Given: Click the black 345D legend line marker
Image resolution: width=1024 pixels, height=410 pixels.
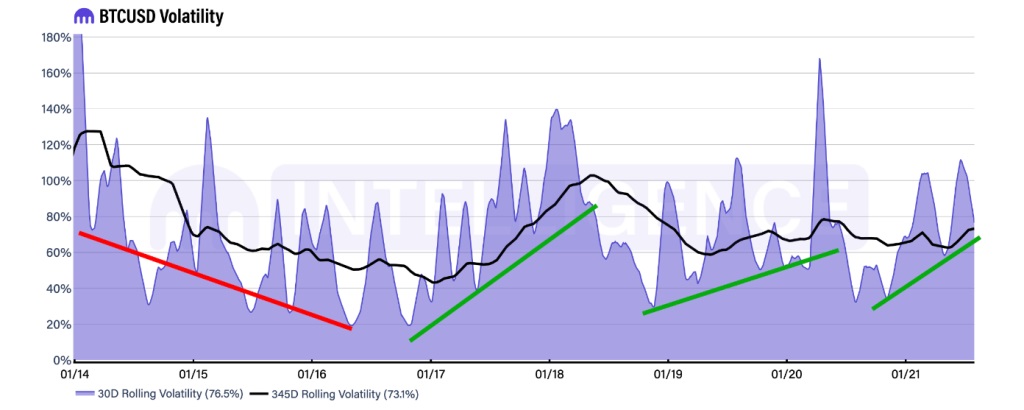Looking at the screenshot, I should 257,394.
